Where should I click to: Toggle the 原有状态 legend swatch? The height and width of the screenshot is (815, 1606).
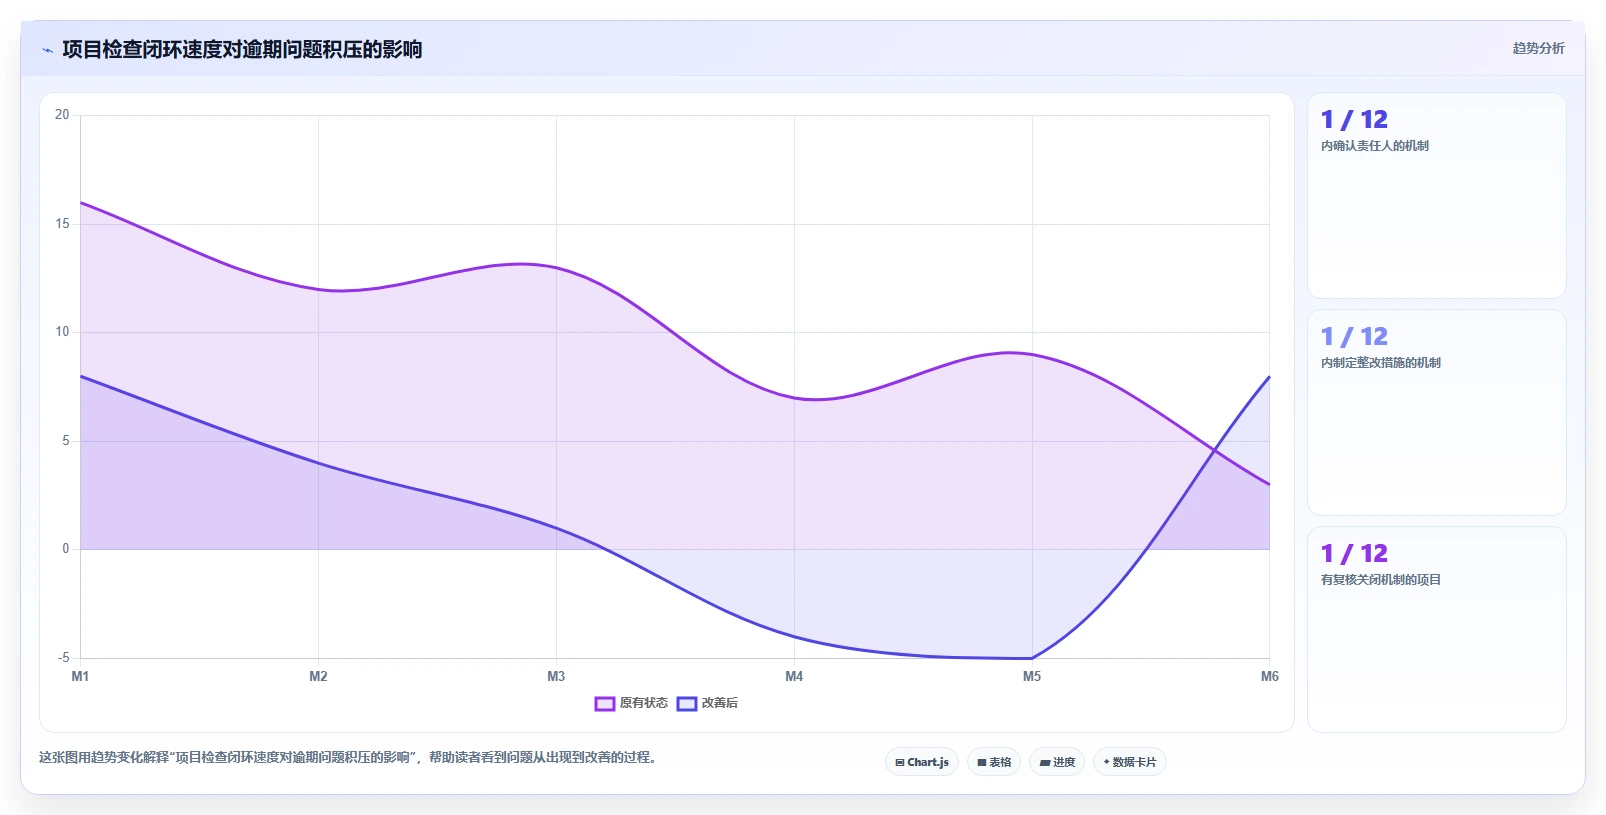coord(604,704)
